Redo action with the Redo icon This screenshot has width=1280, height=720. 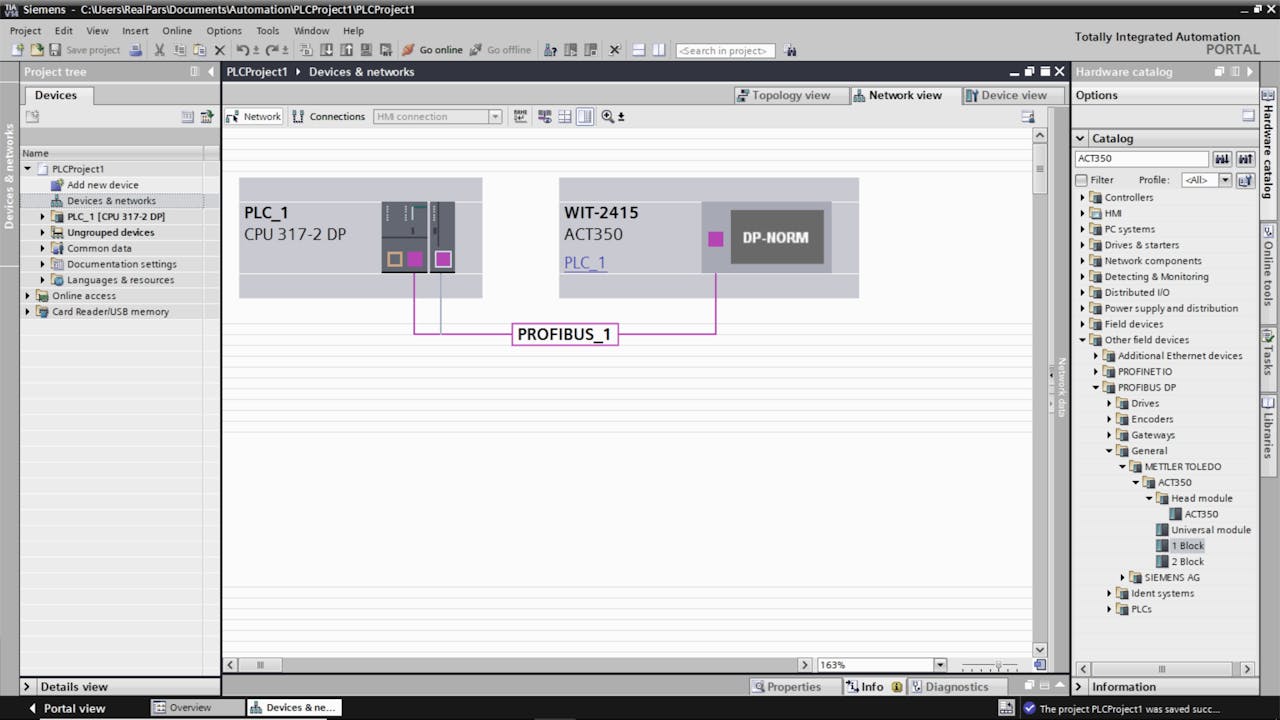271,50
